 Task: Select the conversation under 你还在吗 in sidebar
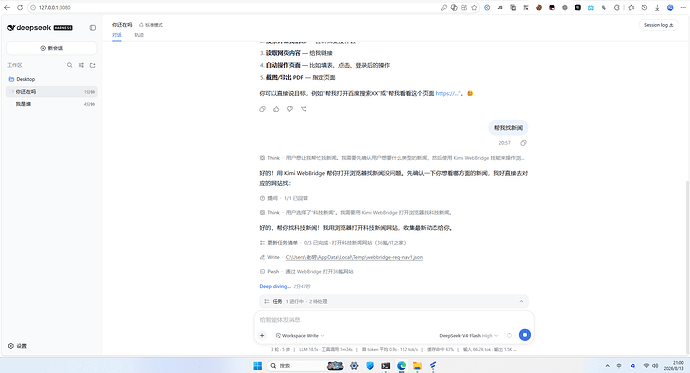(51, 104)
